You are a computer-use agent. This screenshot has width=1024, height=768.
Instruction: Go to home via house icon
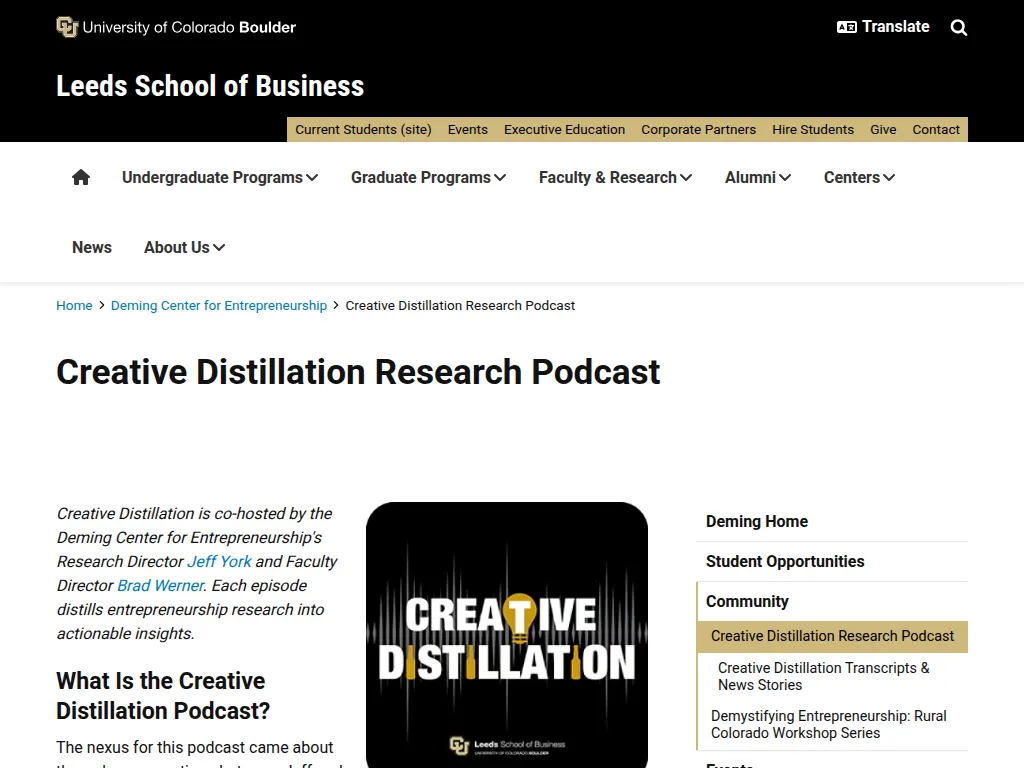pos(81,177)
